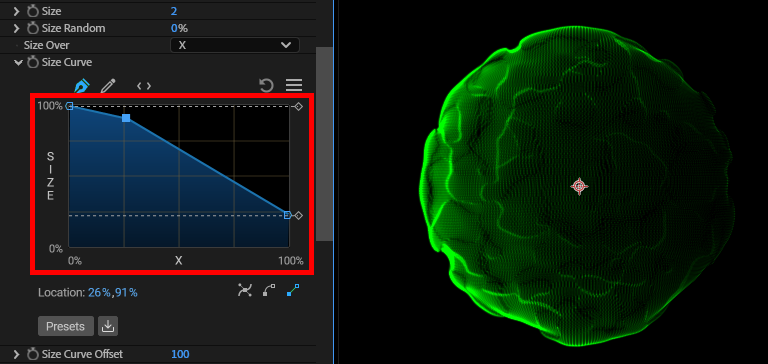Expand the Size Curve Offset property
The width and height of the screenshot is (768, 364).
click(x=17, y=354)
